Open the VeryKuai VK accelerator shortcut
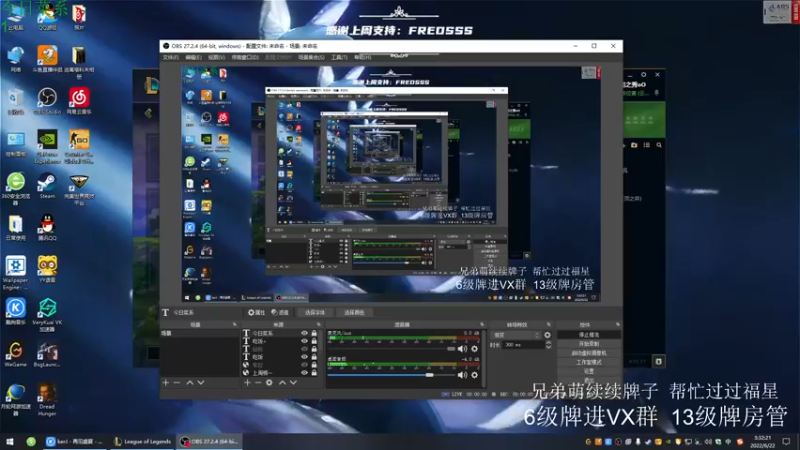This screenshot has width=800, height=450. point(47,315)
